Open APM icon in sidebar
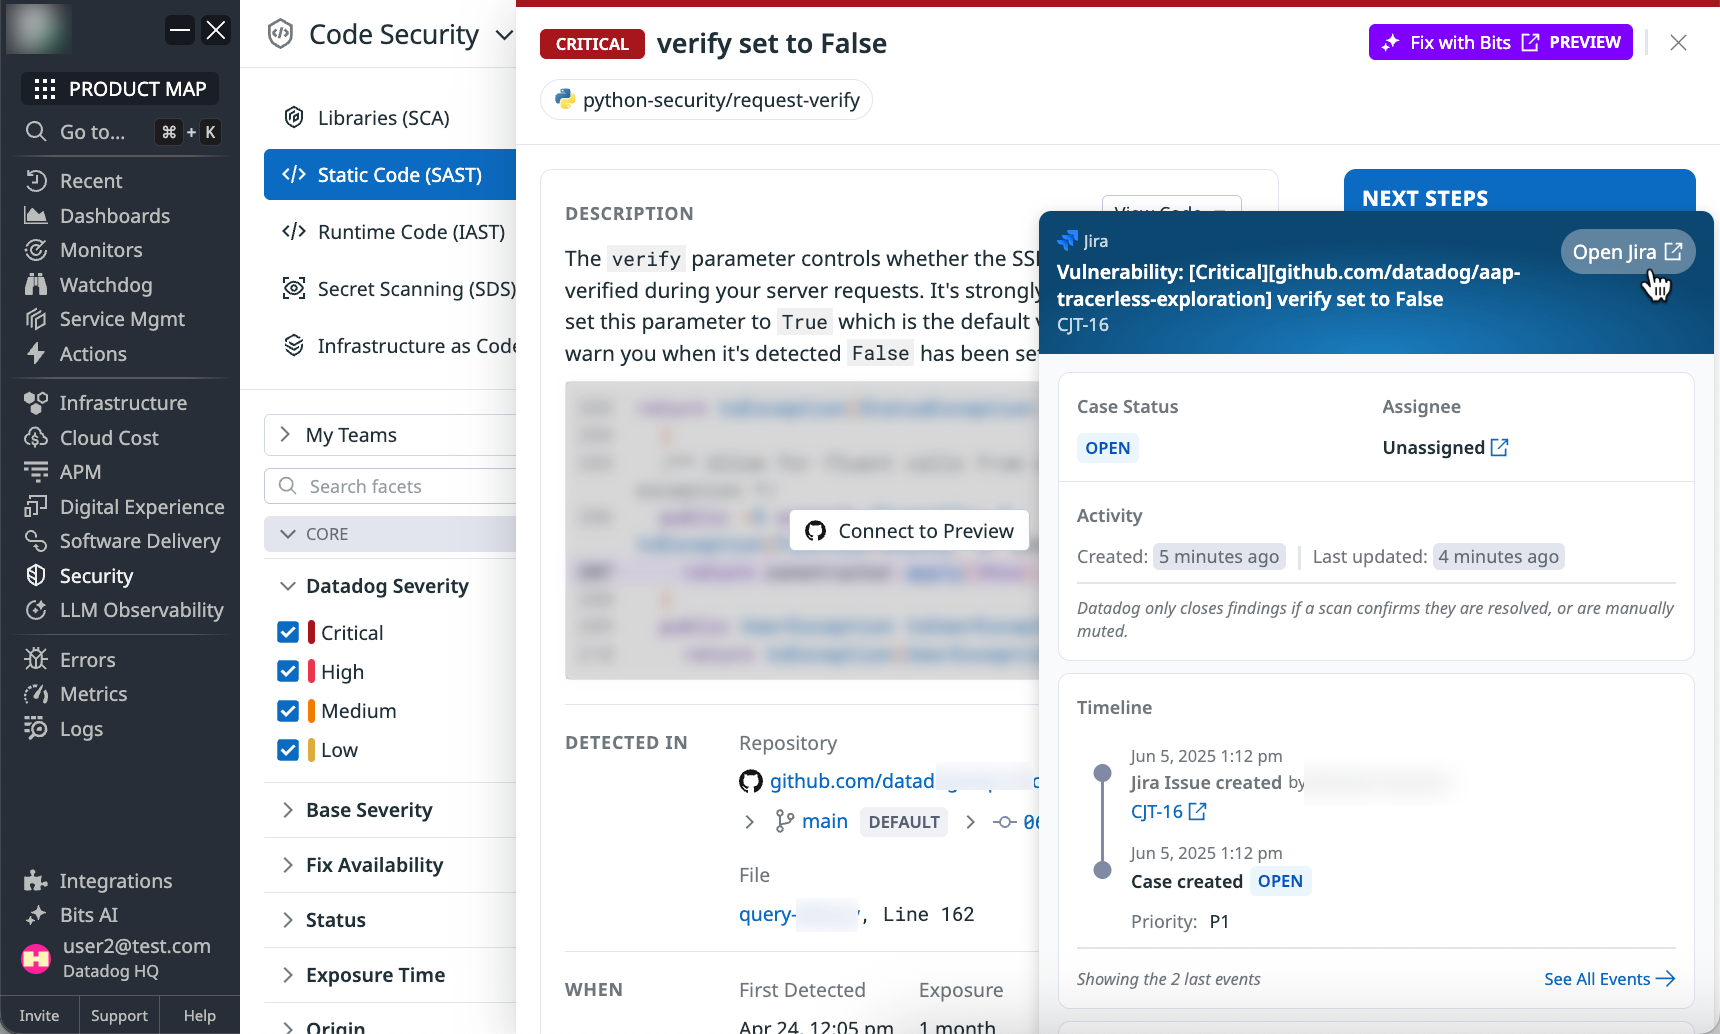Viewport: 1720px width, 1034px height. point(36,472)
